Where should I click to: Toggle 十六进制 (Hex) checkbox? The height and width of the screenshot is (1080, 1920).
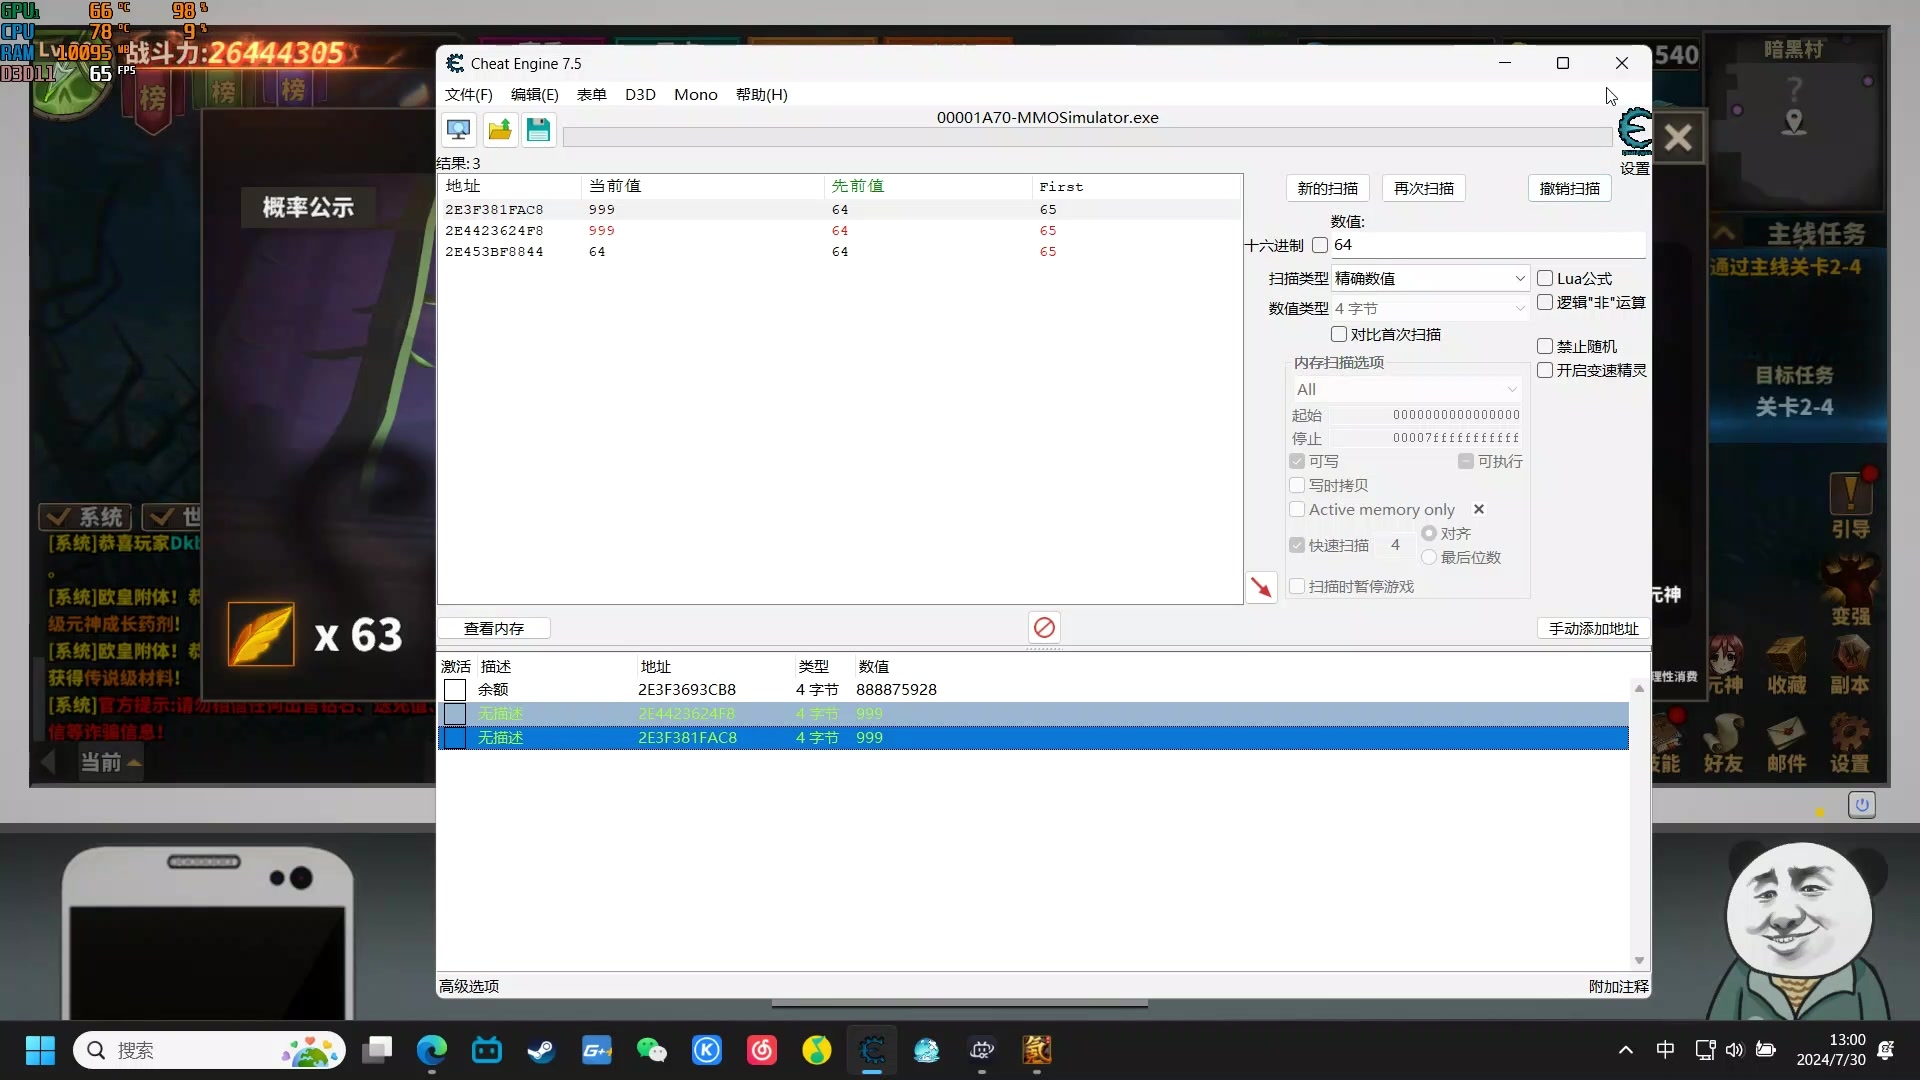click(1321, 245)
